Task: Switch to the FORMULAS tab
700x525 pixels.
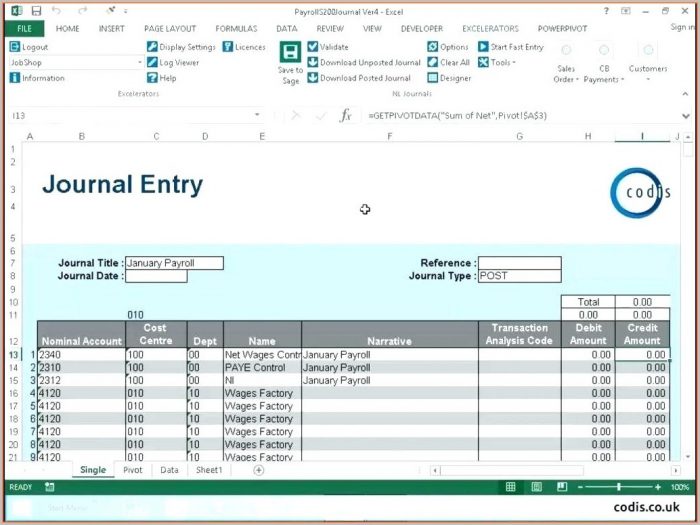Action: 236,29
